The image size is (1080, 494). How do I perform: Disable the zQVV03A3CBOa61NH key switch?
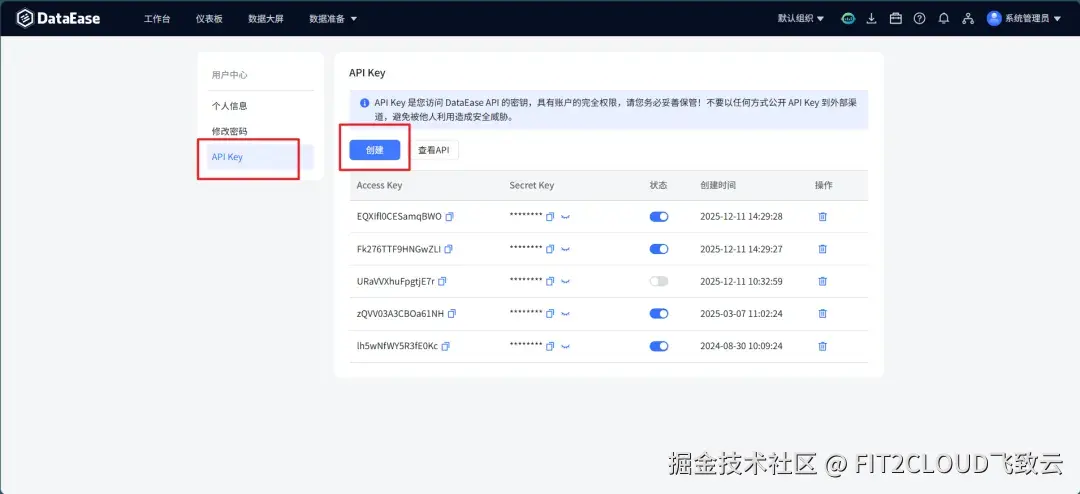[x=659, y=313]
